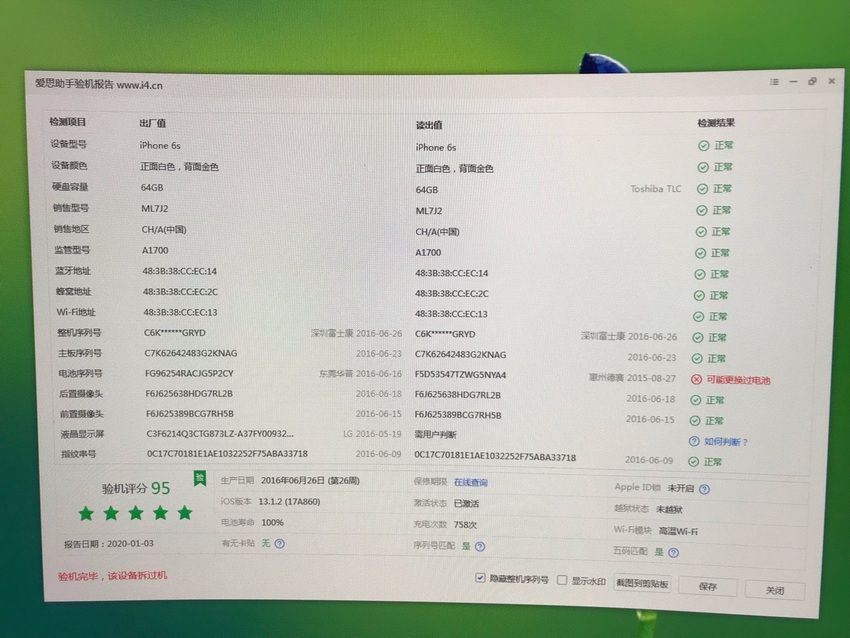
Task: Click factory 监管型号 value A1700
Action: 155,250
